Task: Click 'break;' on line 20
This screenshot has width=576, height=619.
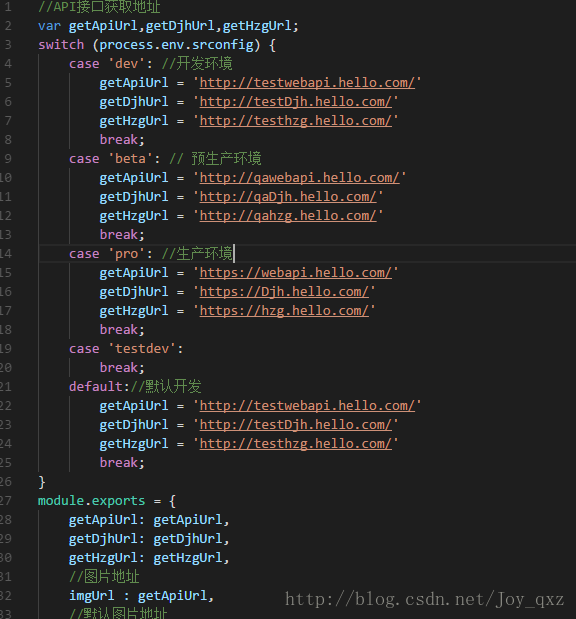Action: pyautogui.click(x=122, y=368)
